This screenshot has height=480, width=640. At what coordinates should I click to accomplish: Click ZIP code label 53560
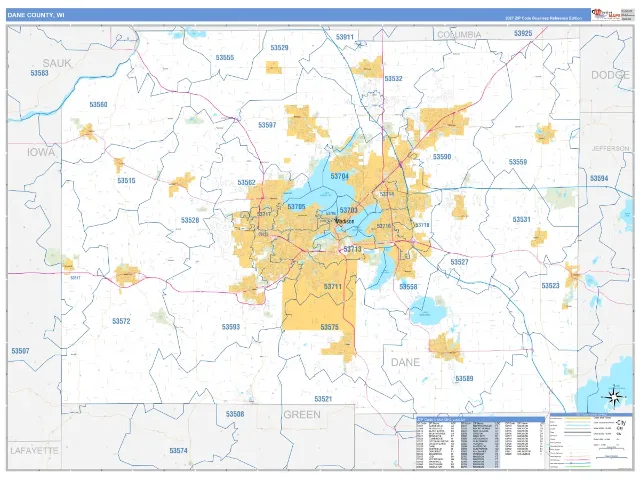click(x=98, y=104)
